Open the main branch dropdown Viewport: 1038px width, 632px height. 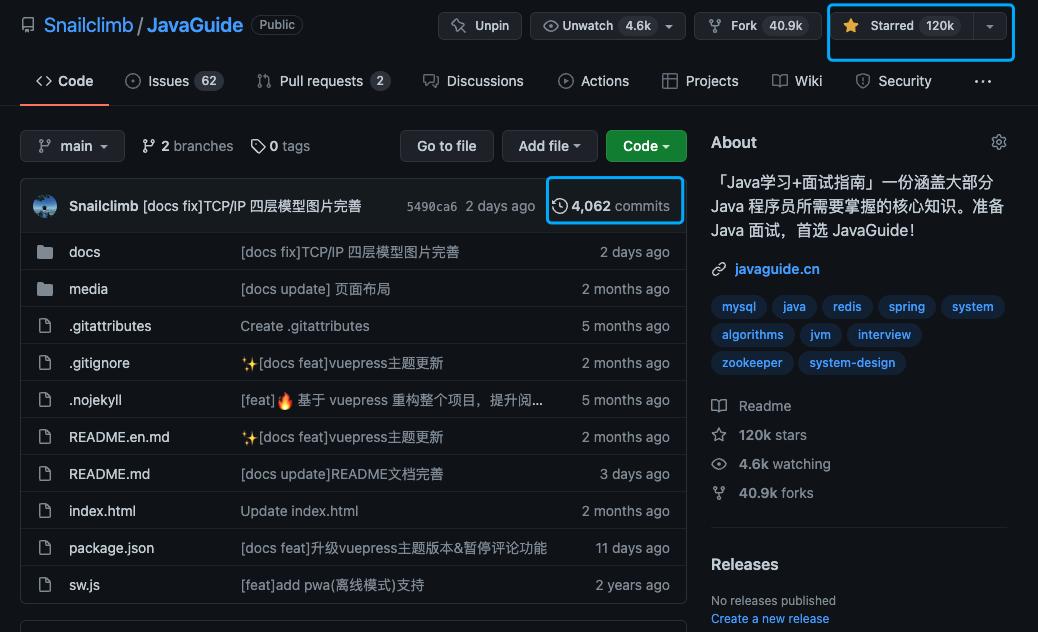pyautogui.click(x=71, y=145)
